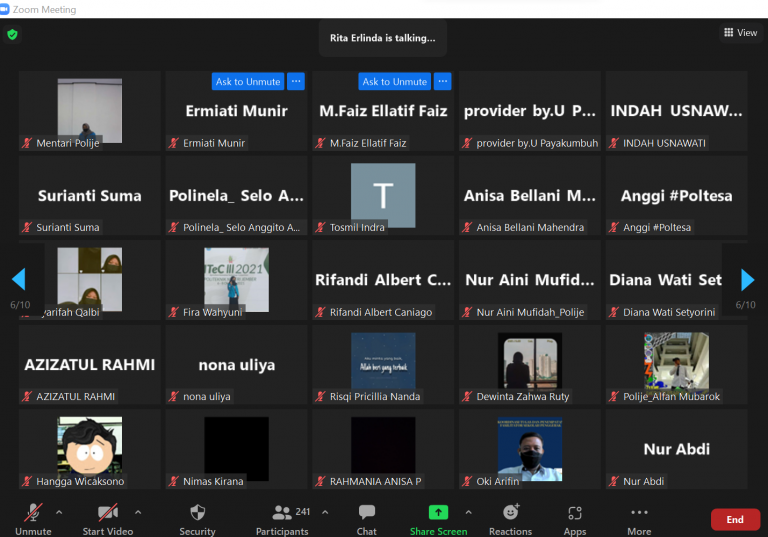
Task: Select Dewinta Zahwa Ruty video thumbnail
Action: tap(530, 364)
